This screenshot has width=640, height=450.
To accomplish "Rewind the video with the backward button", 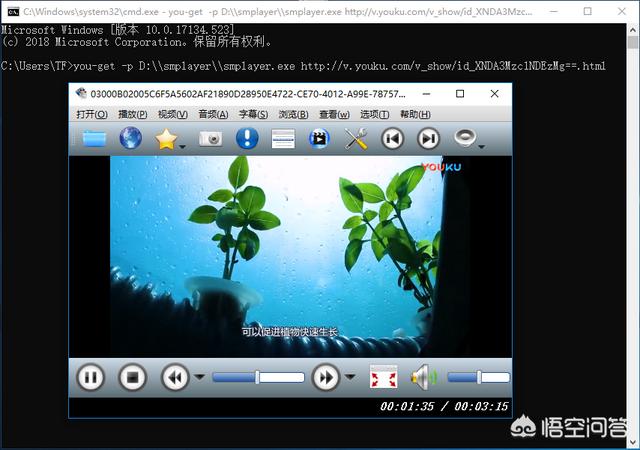I will click(175, 377).
